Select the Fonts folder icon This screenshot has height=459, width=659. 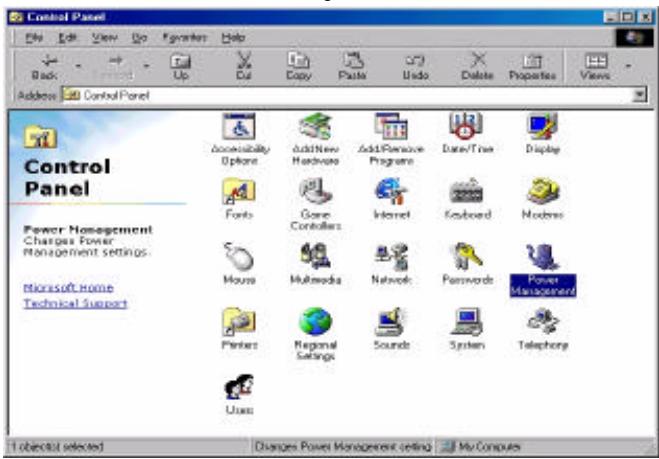click(x=239, y=192)
